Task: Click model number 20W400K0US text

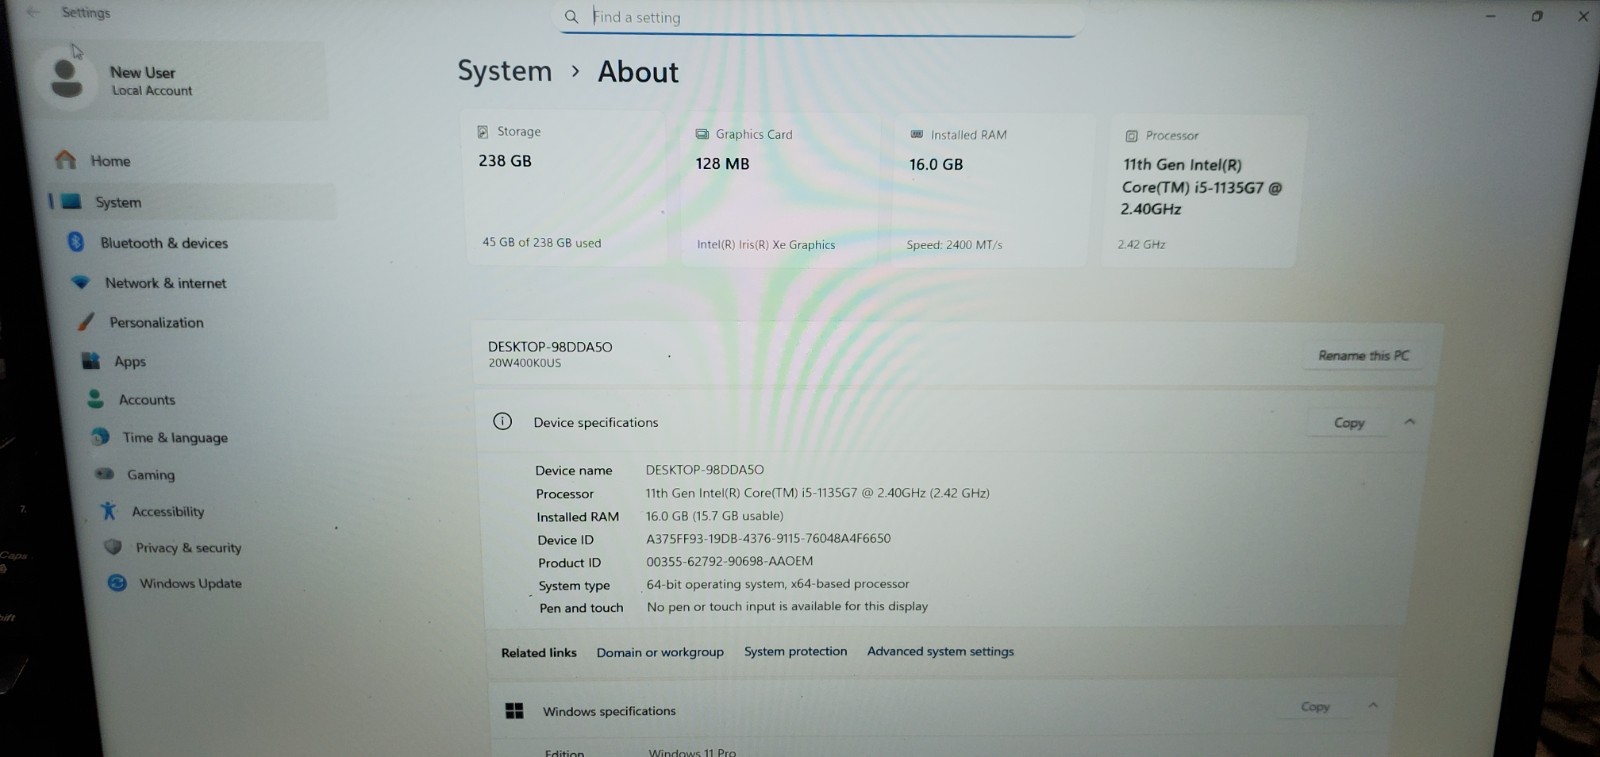Action: 524,363
